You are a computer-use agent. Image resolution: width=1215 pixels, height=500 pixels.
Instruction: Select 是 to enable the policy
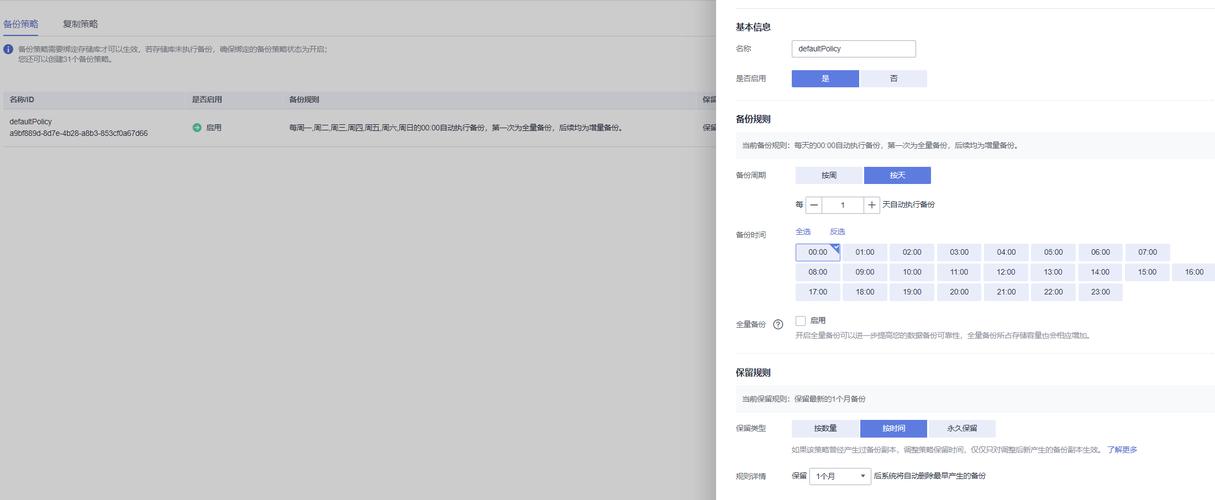825,78
